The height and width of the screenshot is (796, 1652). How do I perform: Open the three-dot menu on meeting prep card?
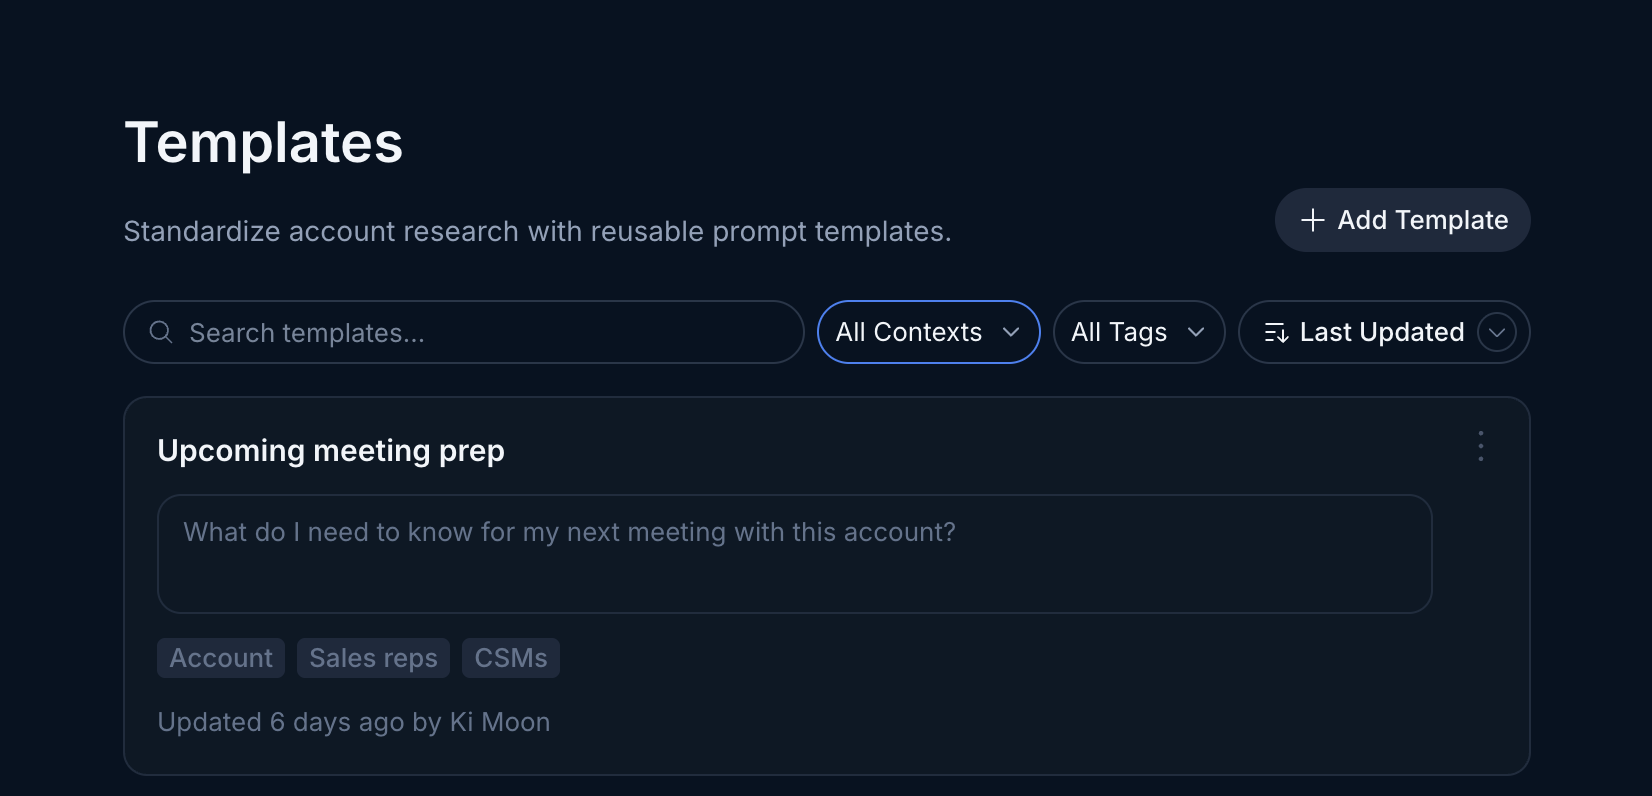pos(1481,446)
